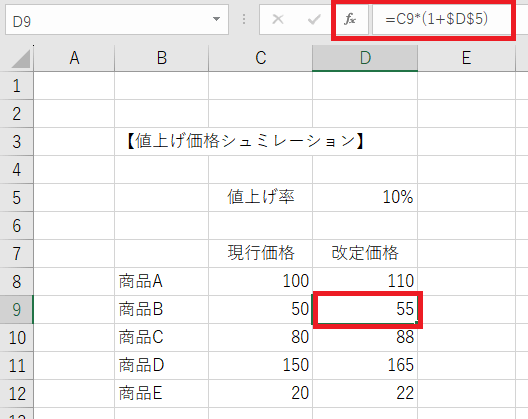Select row 1 header
This screenshot has height=419, width=528.
[16, 86]
